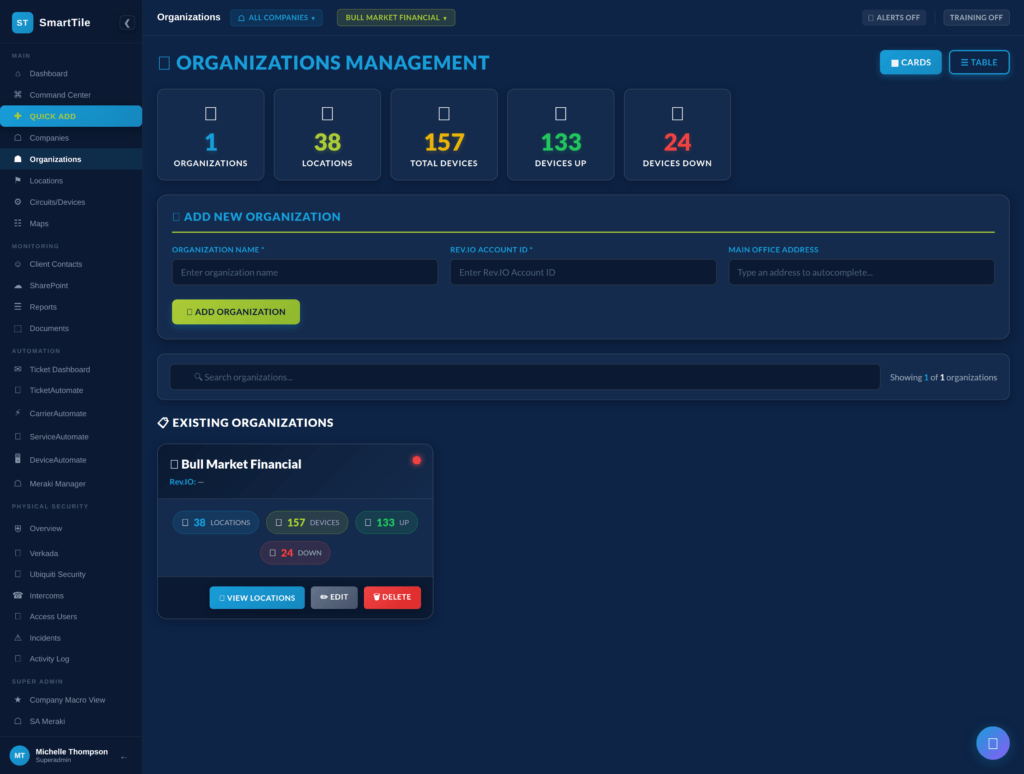Click the 38 LOCATIONS badge
The width and height of the screenshot is (1024, 774).
(216, 523)
